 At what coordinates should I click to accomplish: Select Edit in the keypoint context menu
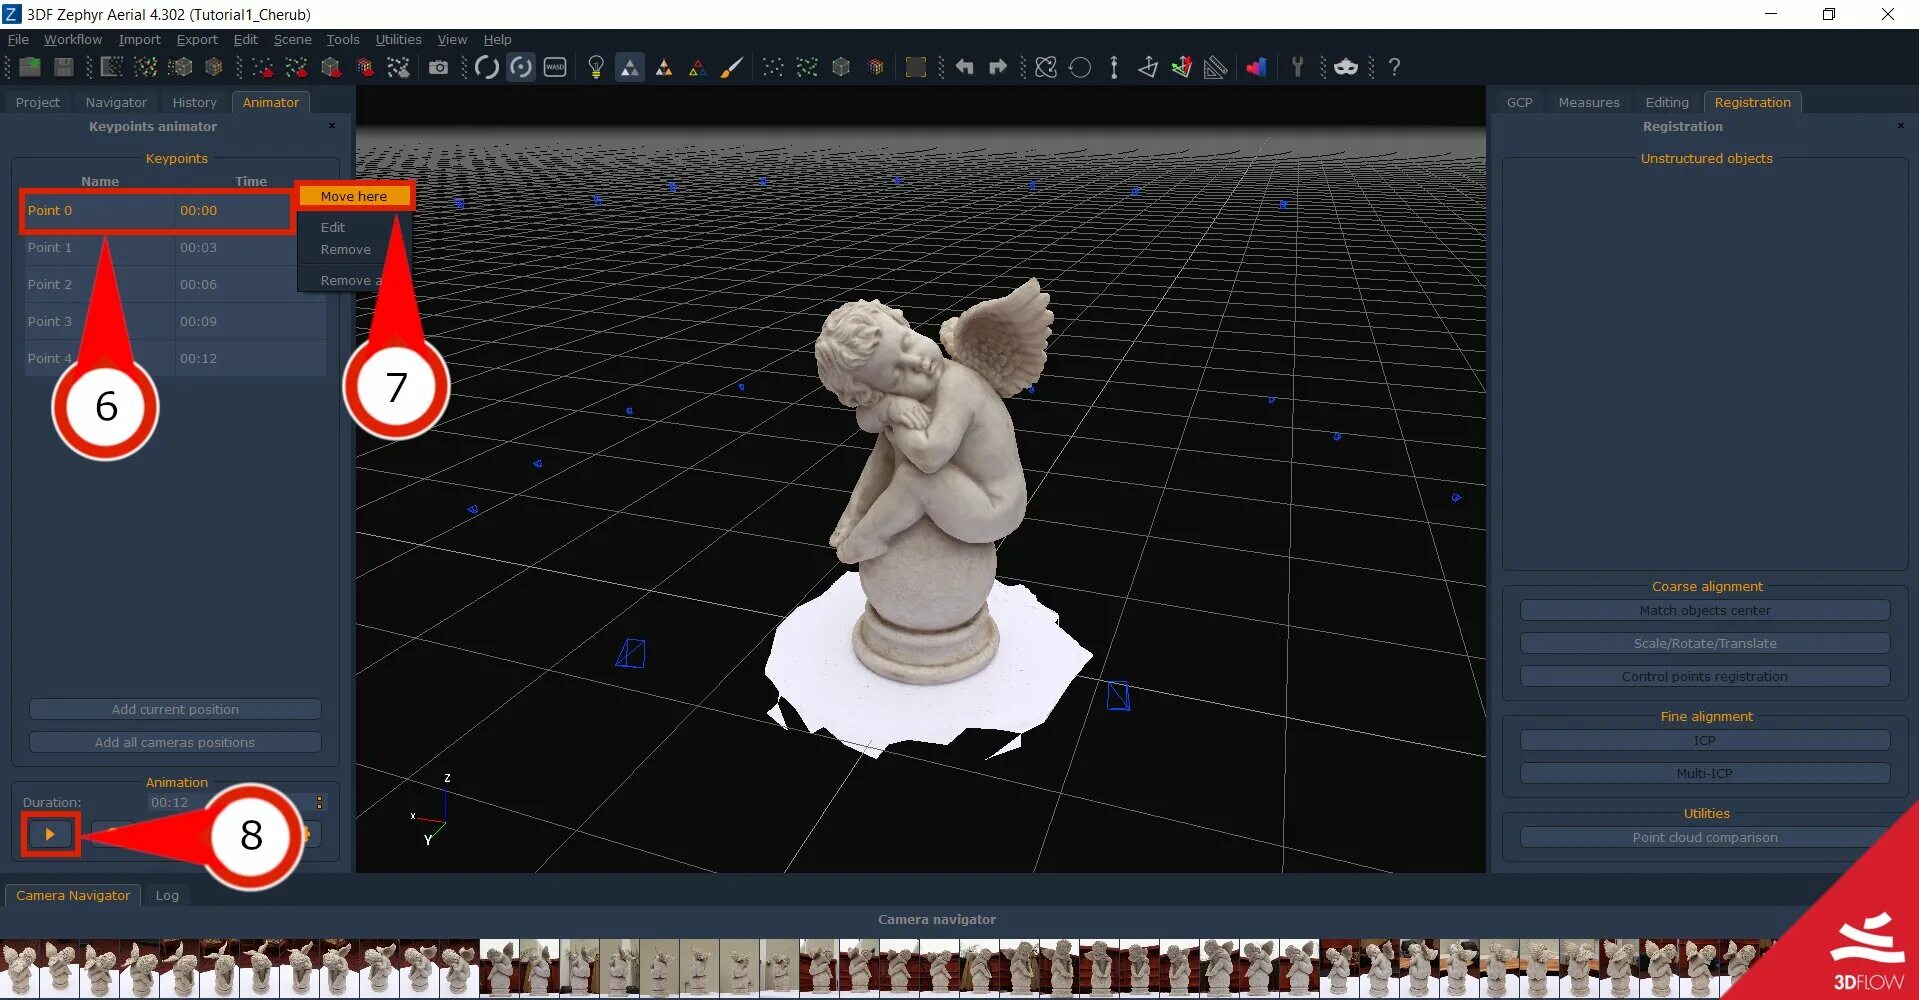point(333,227)
